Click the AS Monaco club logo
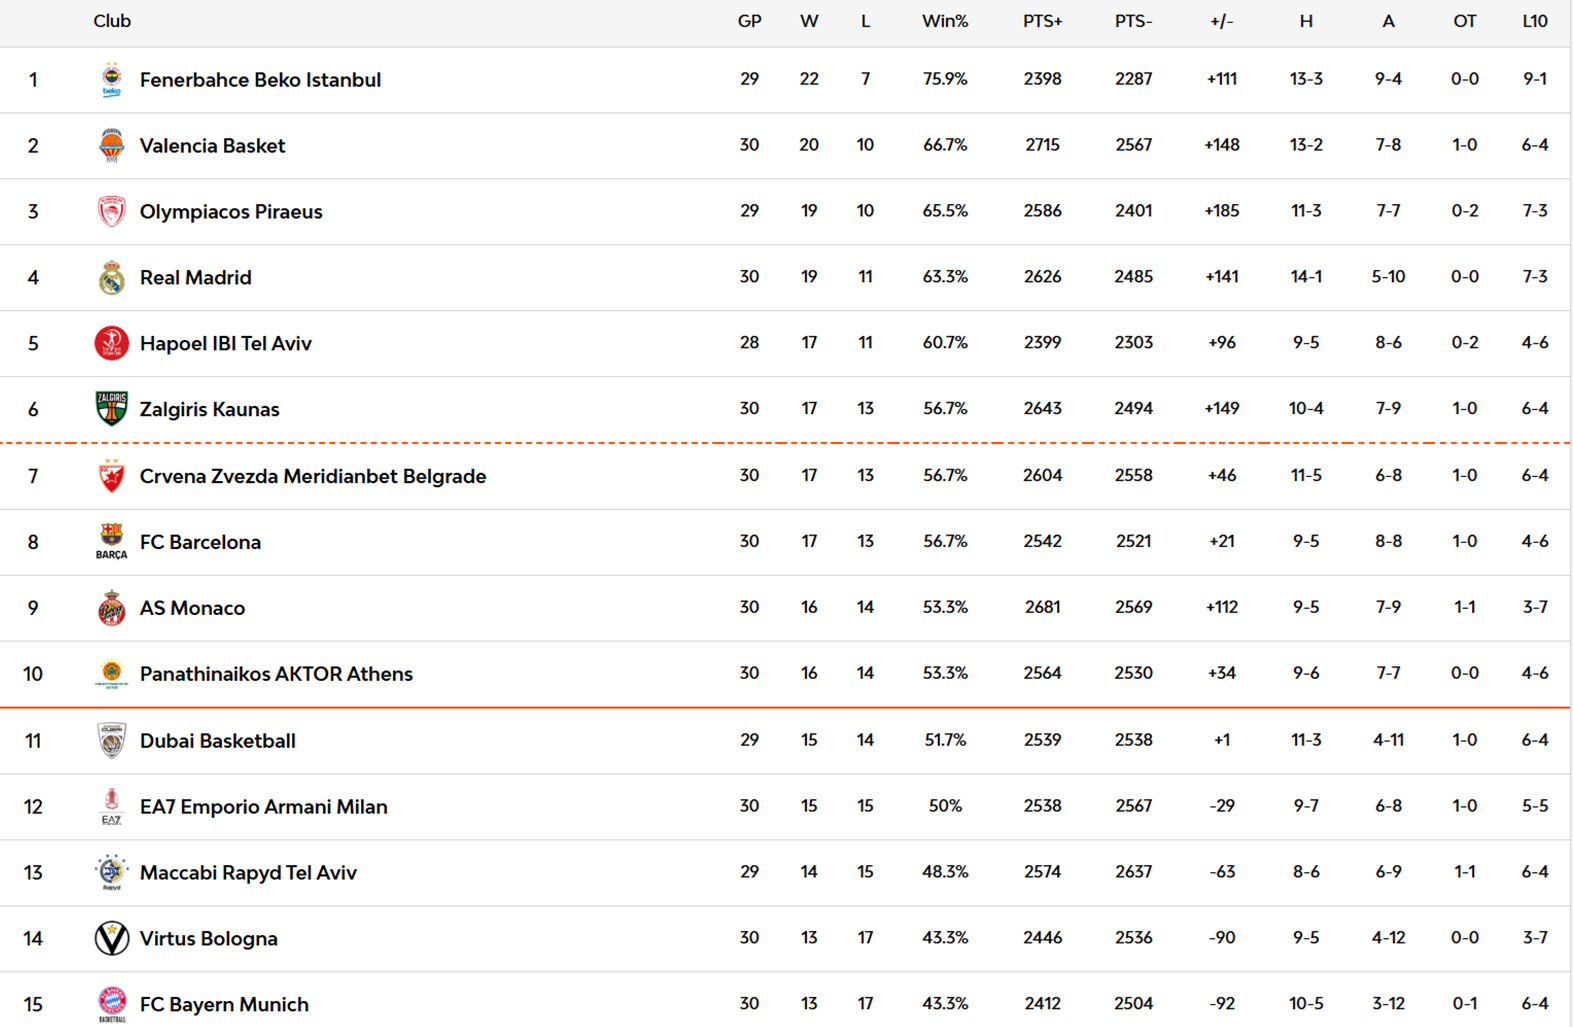Screen dimensions: 1573x1027 111,608
